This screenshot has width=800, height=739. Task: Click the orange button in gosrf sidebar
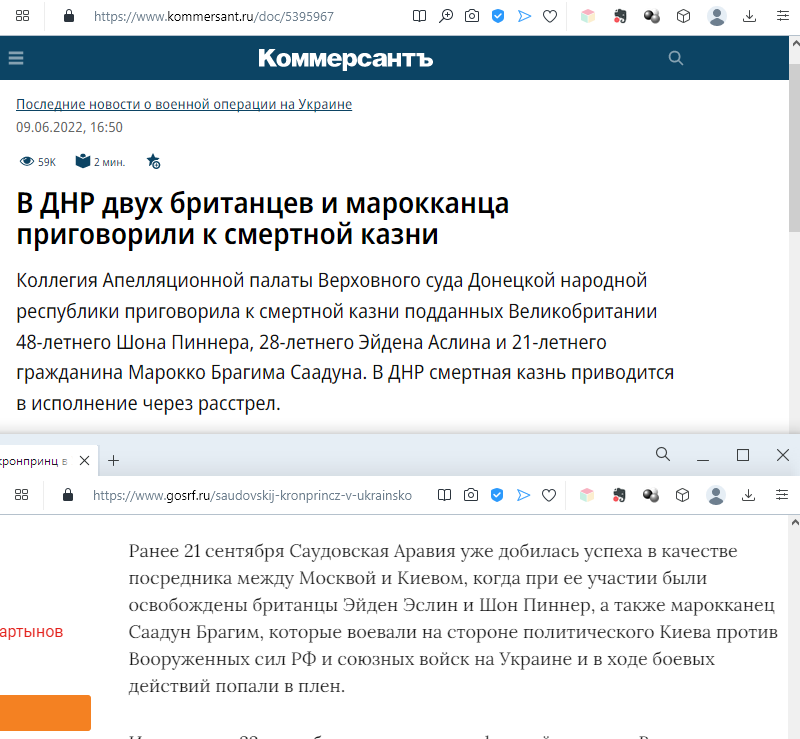(45, 712)
